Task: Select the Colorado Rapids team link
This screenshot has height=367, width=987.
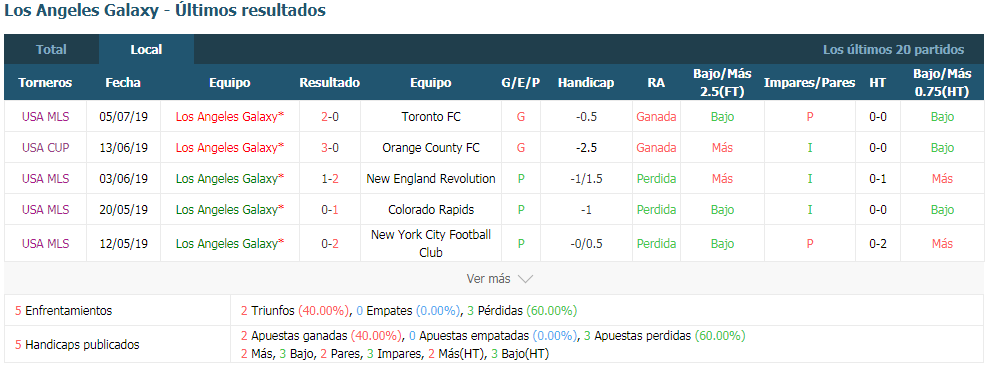Action: coord(431,209)
